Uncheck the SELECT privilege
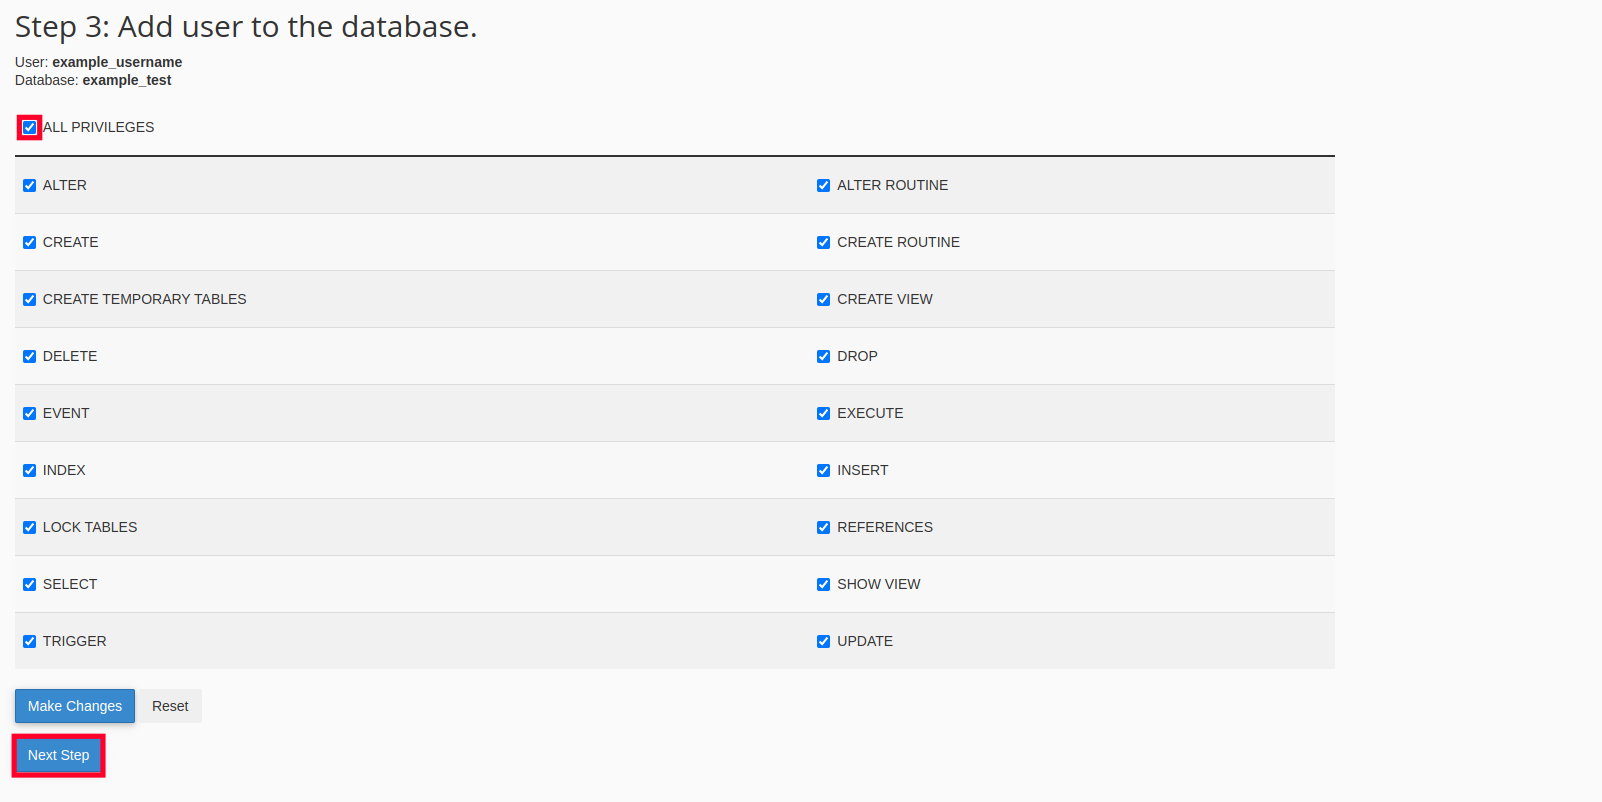 (x=29, y=585)
